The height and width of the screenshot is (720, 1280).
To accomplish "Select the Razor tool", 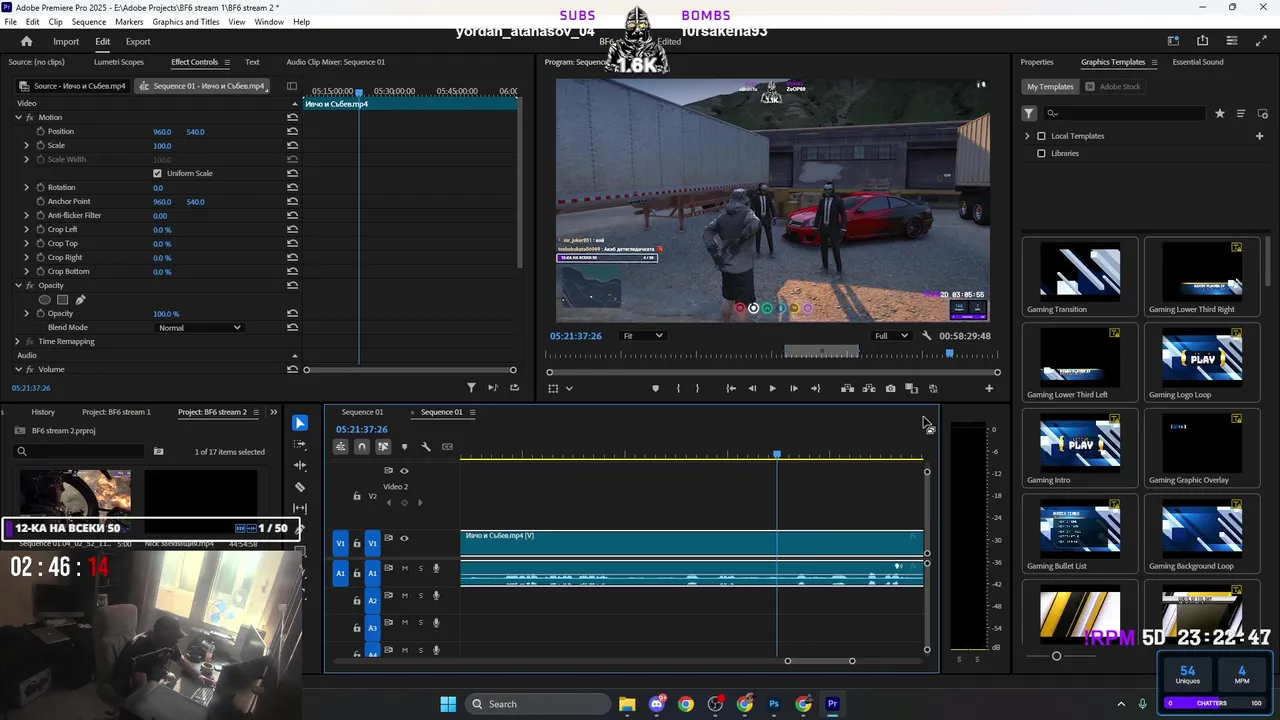I will click(x=300, y=487).
